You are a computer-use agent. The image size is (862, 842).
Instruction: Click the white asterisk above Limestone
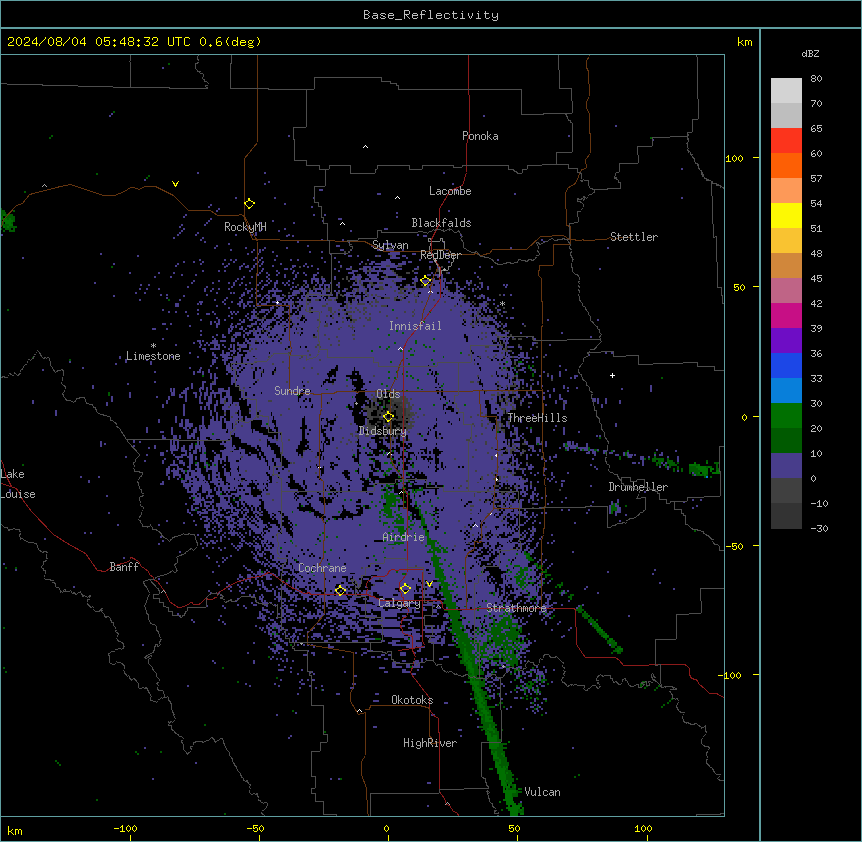(x=153, y=346)
